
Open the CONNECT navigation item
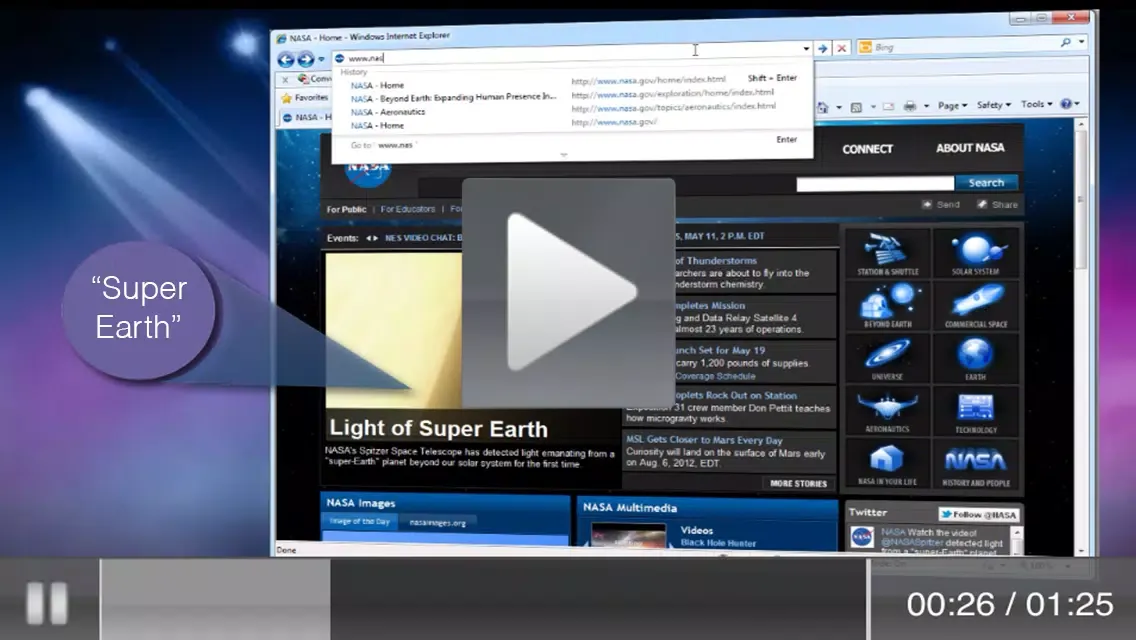coord(867,149)
